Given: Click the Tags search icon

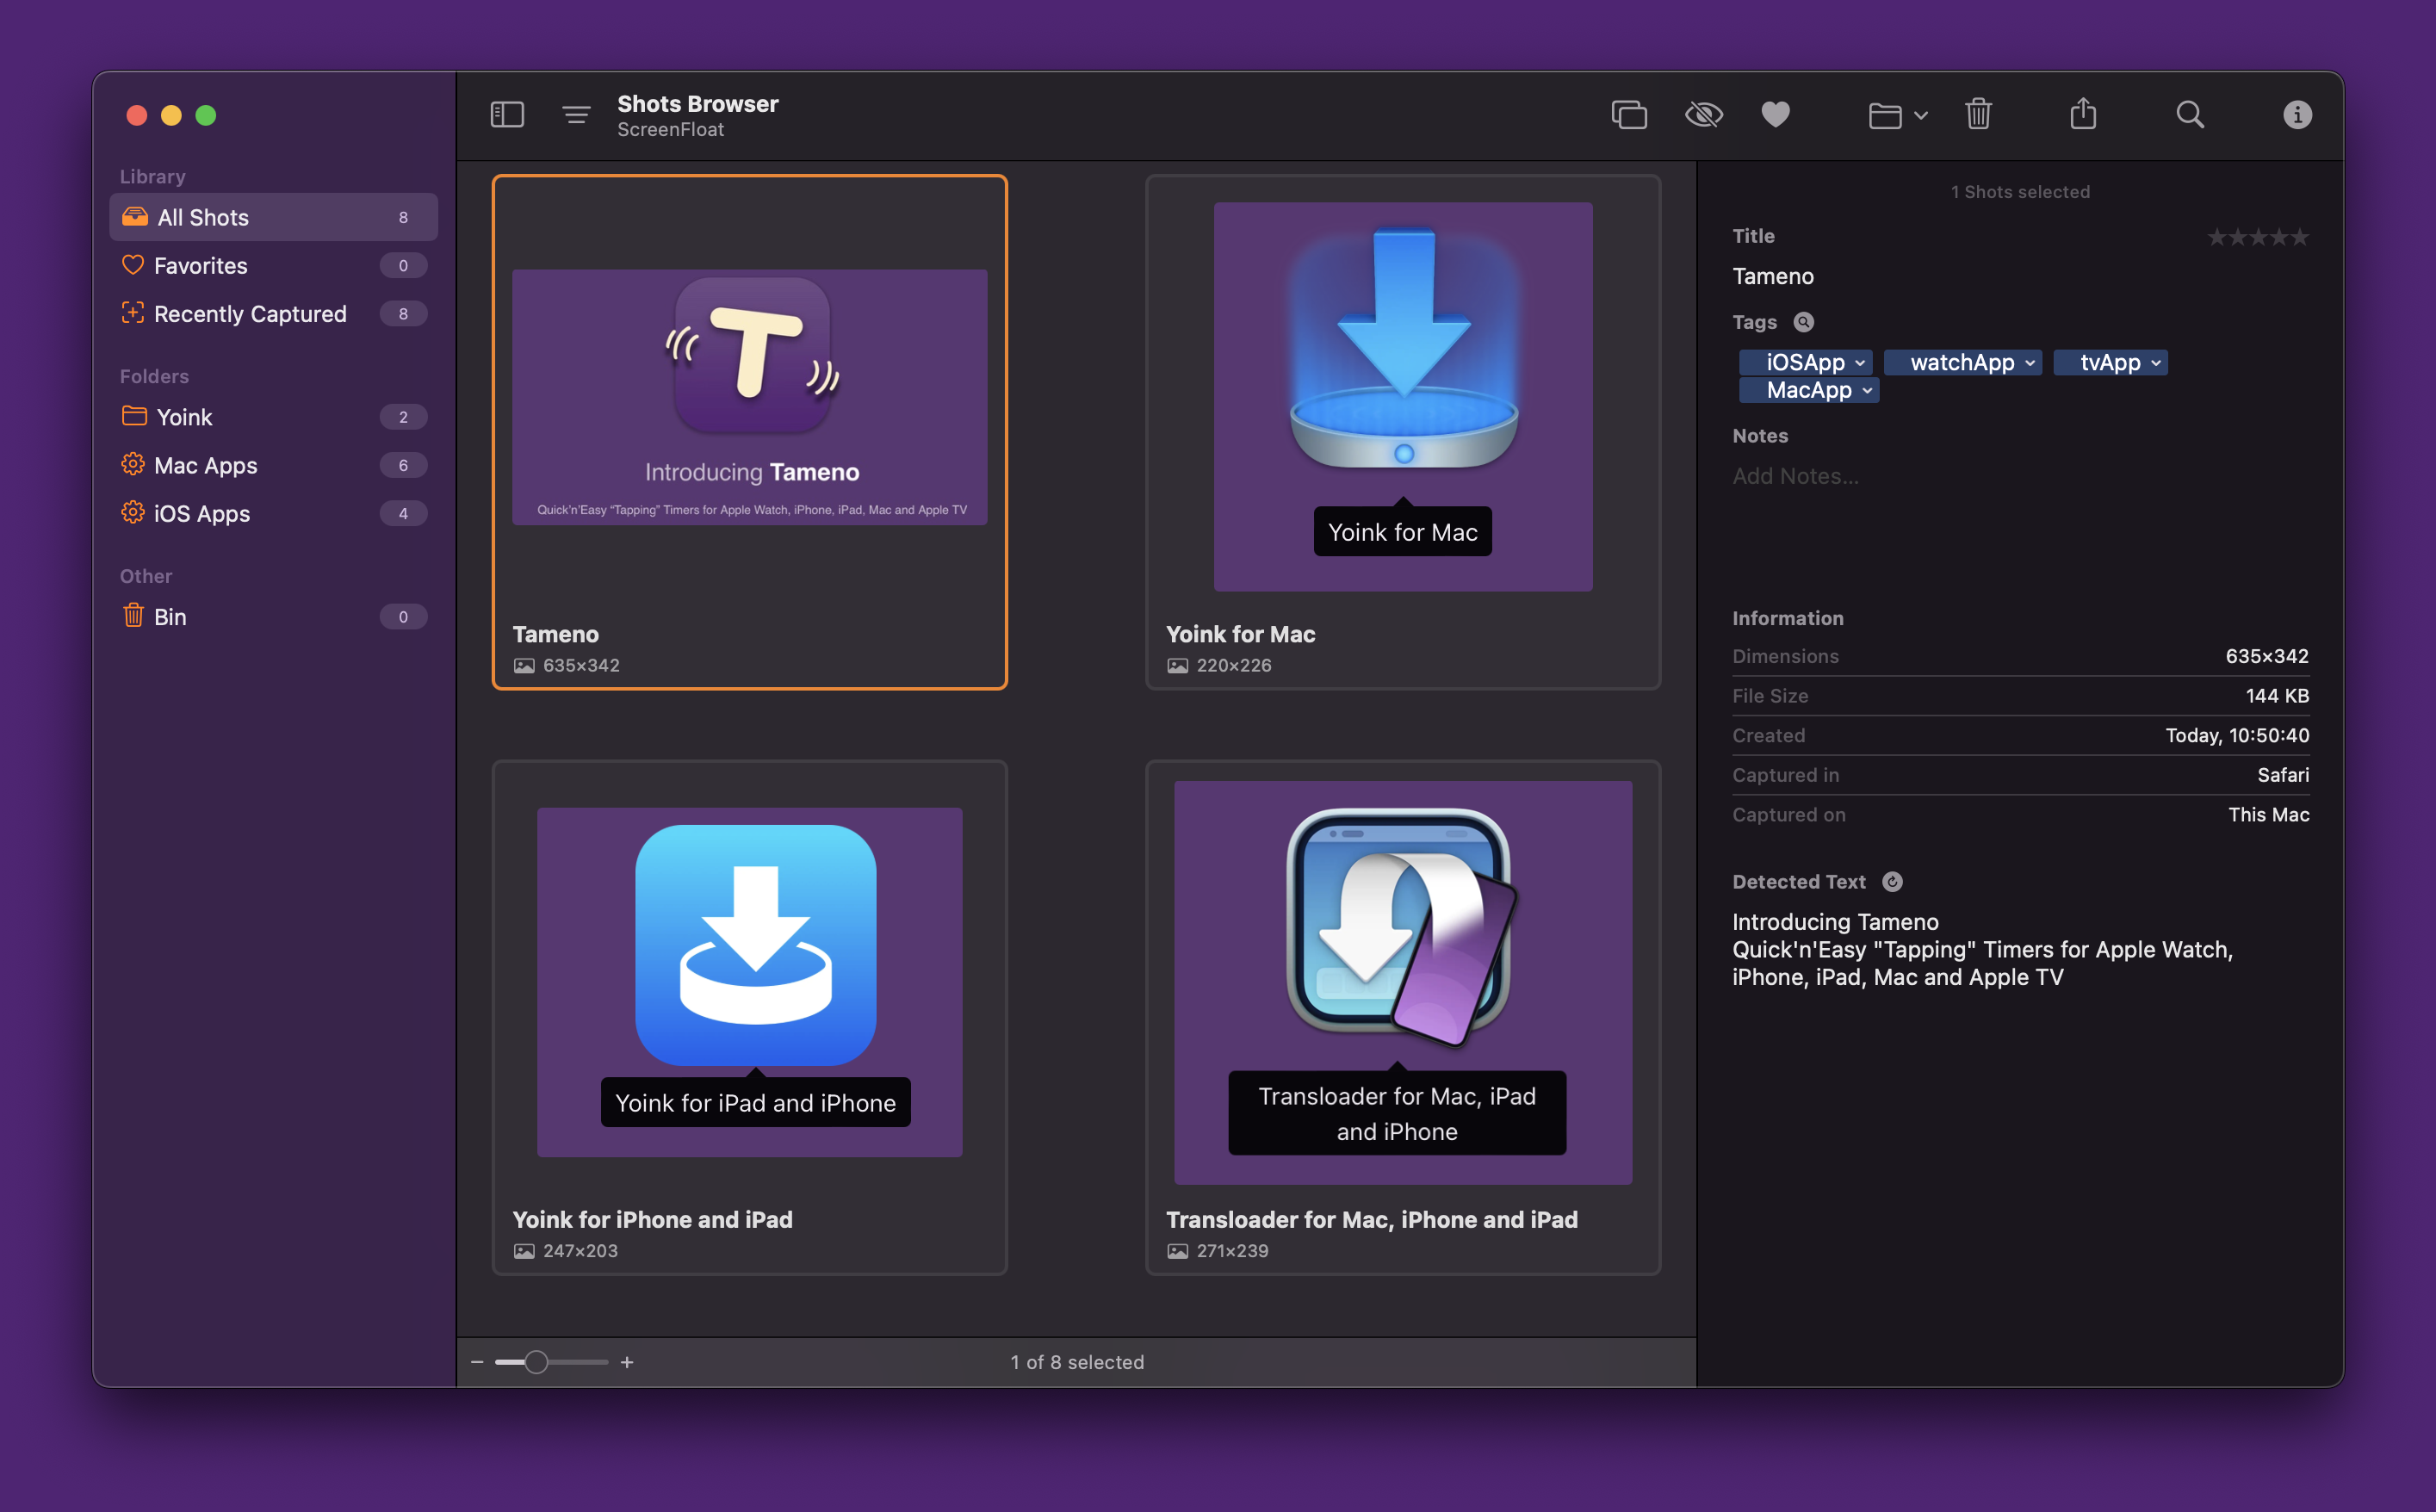Looking at the screenshot, I should pos(1803,322).
